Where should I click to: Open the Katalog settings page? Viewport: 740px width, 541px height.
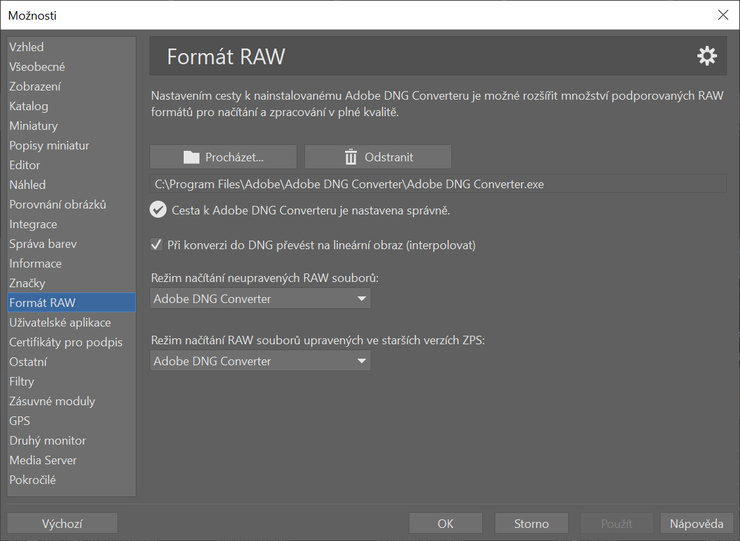tap(71, 106)
